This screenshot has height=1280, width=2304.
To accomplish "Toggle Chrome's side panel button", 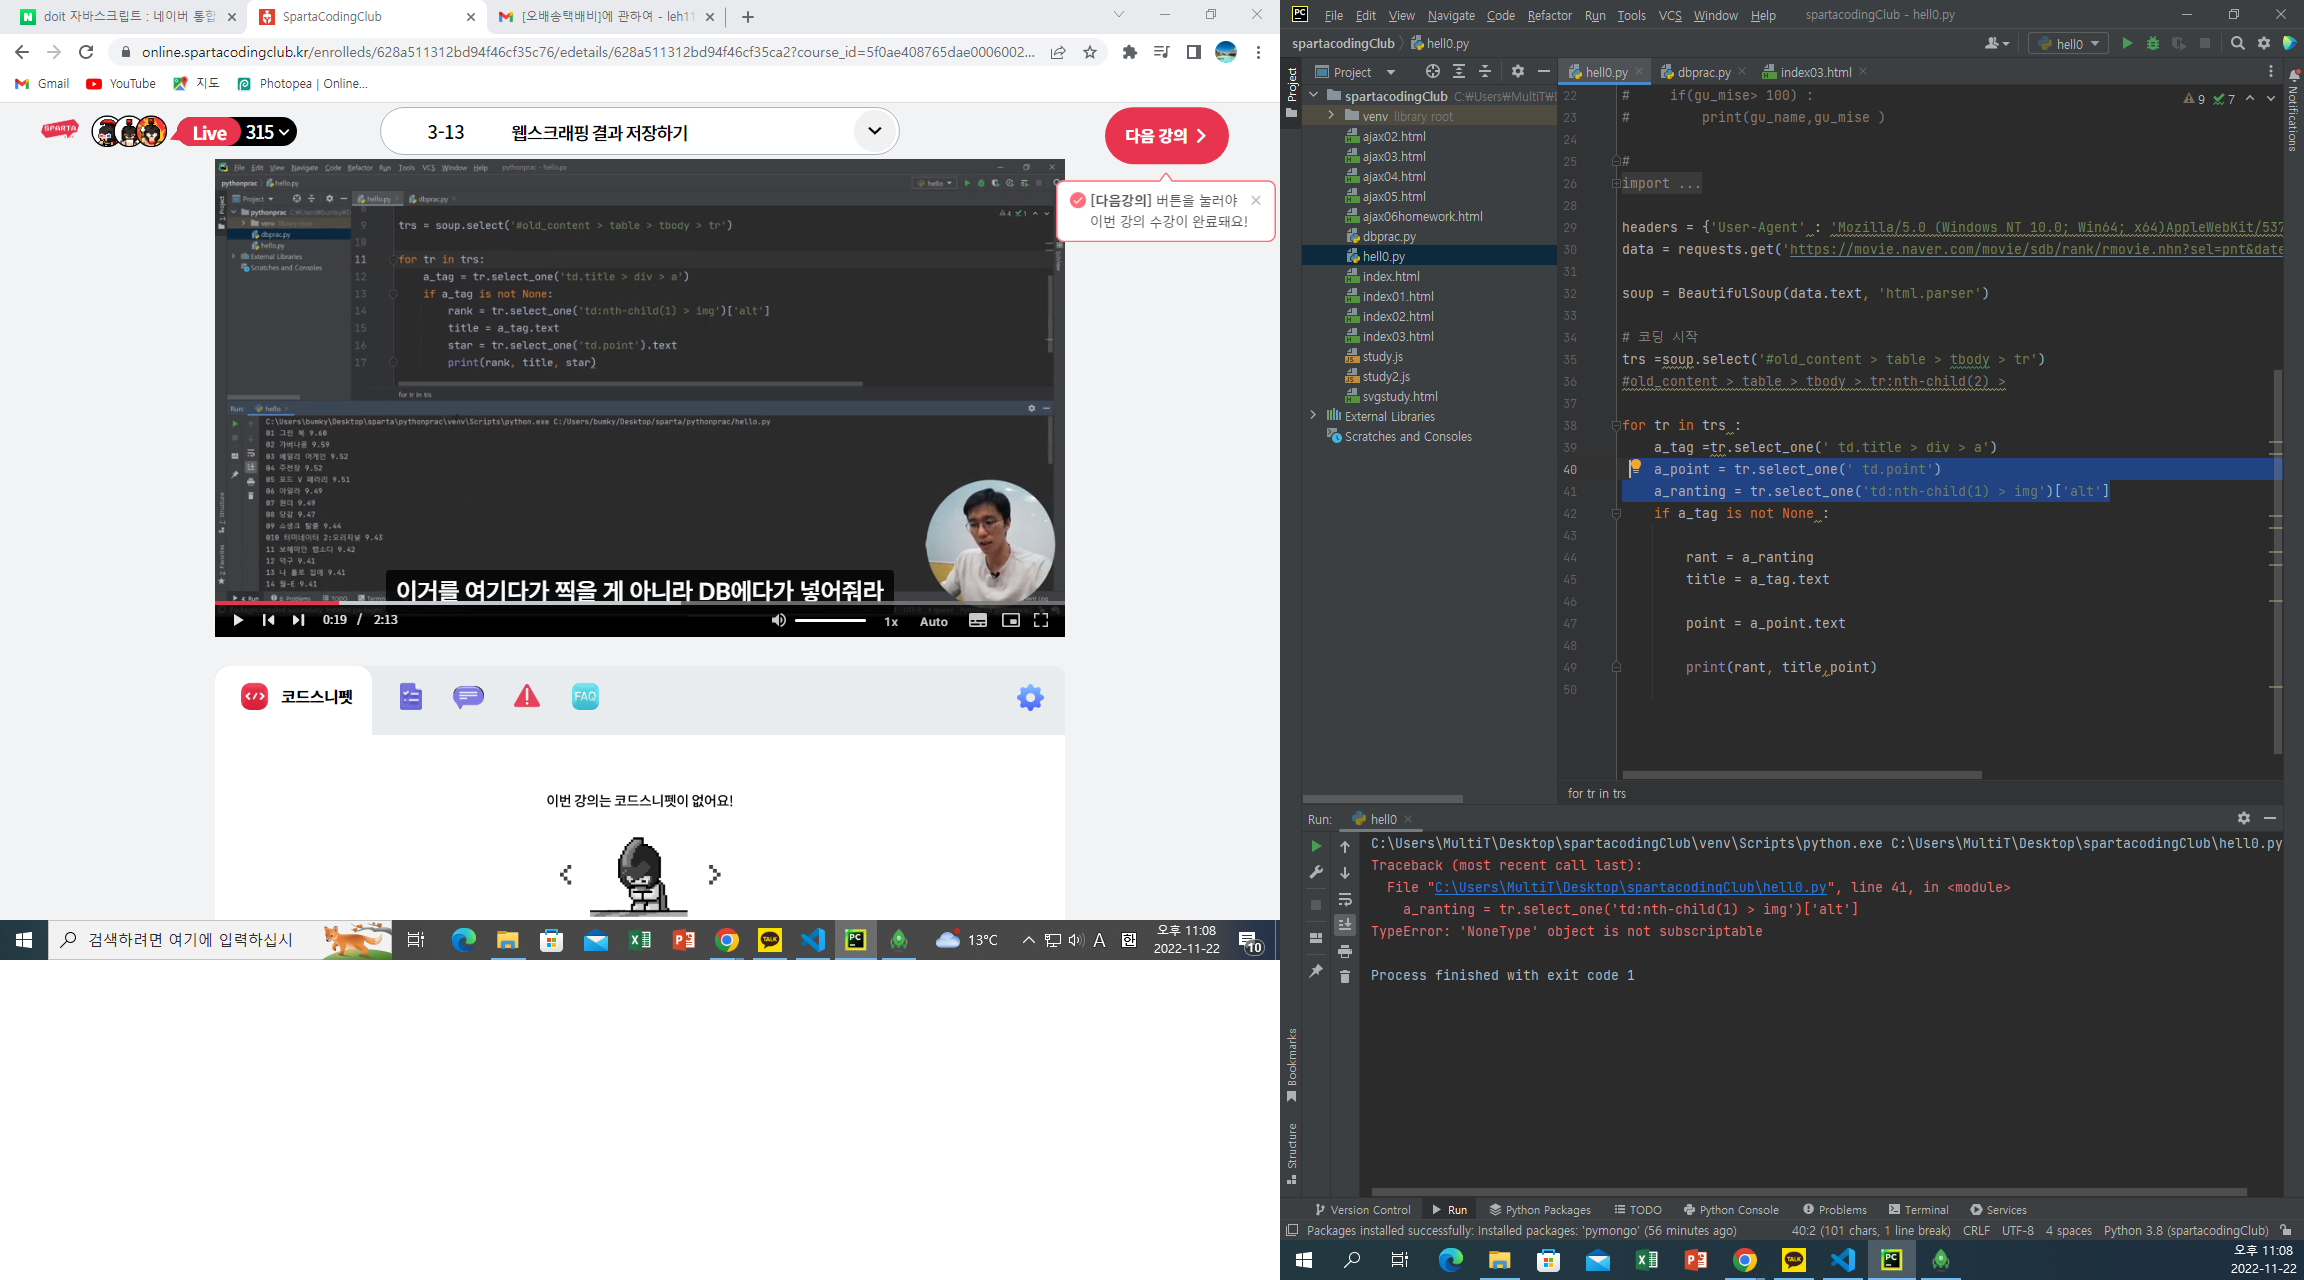I will (1194, 52).
